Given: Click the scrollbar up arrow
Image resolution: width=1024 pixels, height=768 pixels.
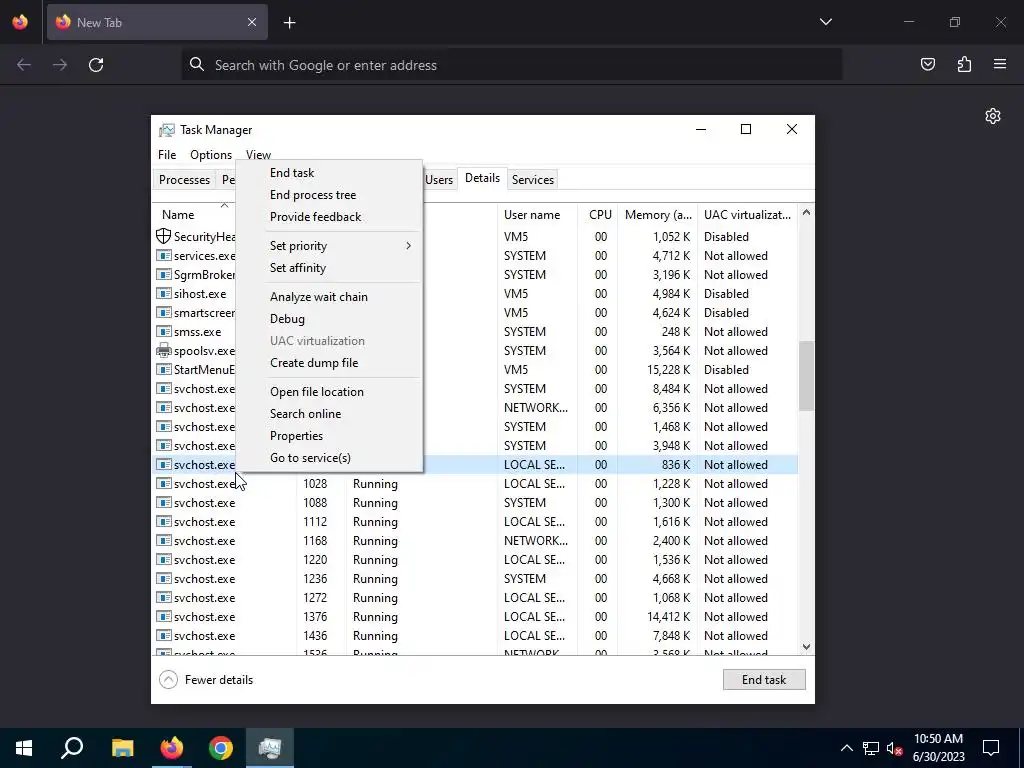Looking at the screenshot, I should click(807, 212).
